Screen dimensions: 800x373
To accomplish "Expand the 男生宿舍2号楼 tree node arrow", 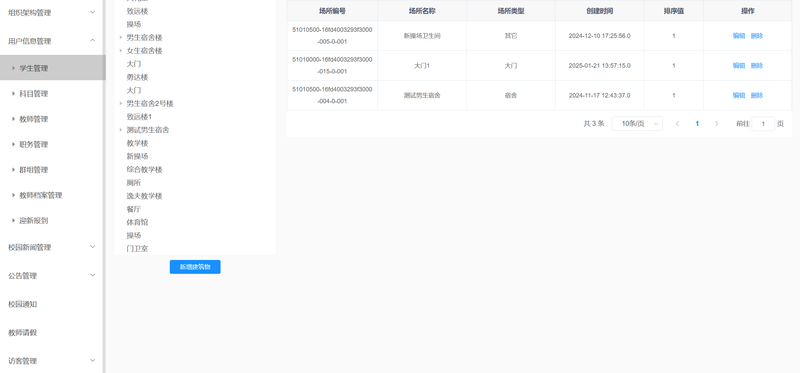I will click(120, 104).
